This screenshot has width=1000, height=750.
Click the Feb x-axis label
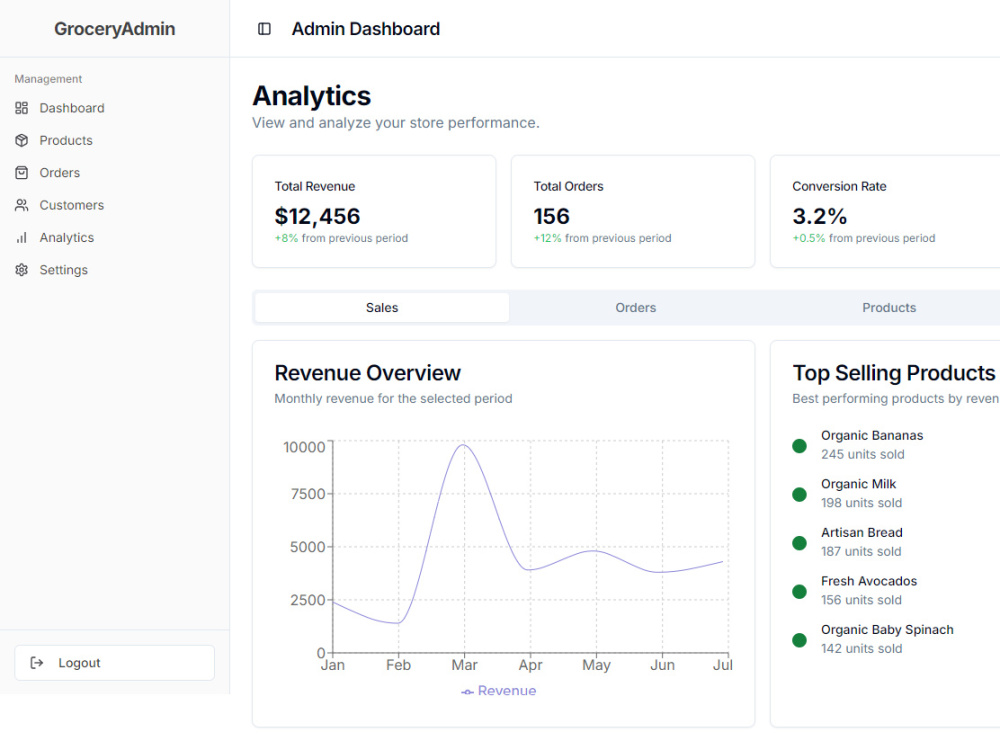pyautogui.click(x=398, y=665)
